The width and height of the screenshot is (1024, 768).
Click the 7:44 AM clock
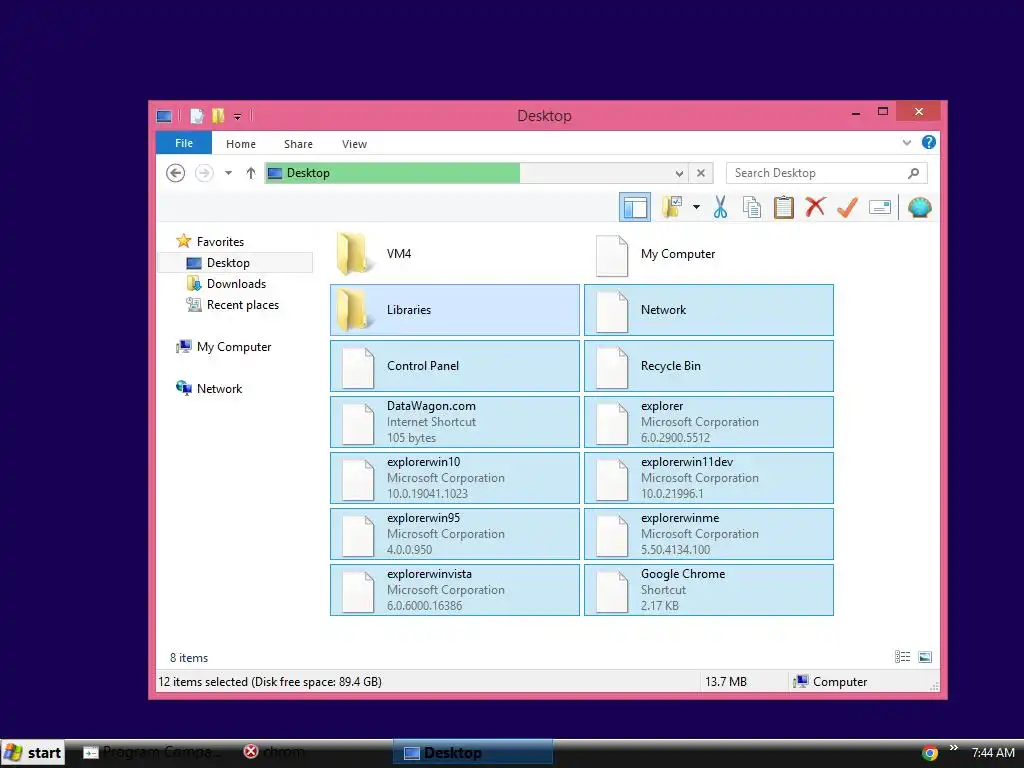click(x=993, y=753)
